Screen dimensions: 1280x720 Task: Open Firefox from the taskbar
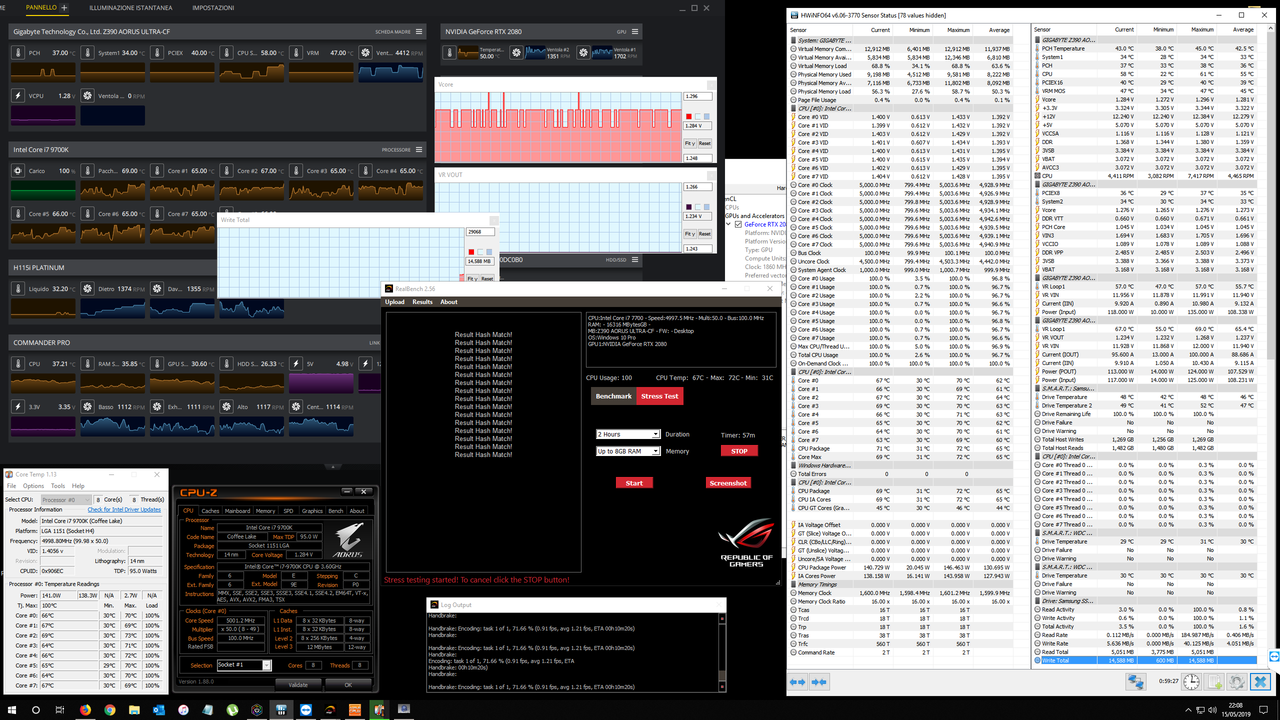84,709
